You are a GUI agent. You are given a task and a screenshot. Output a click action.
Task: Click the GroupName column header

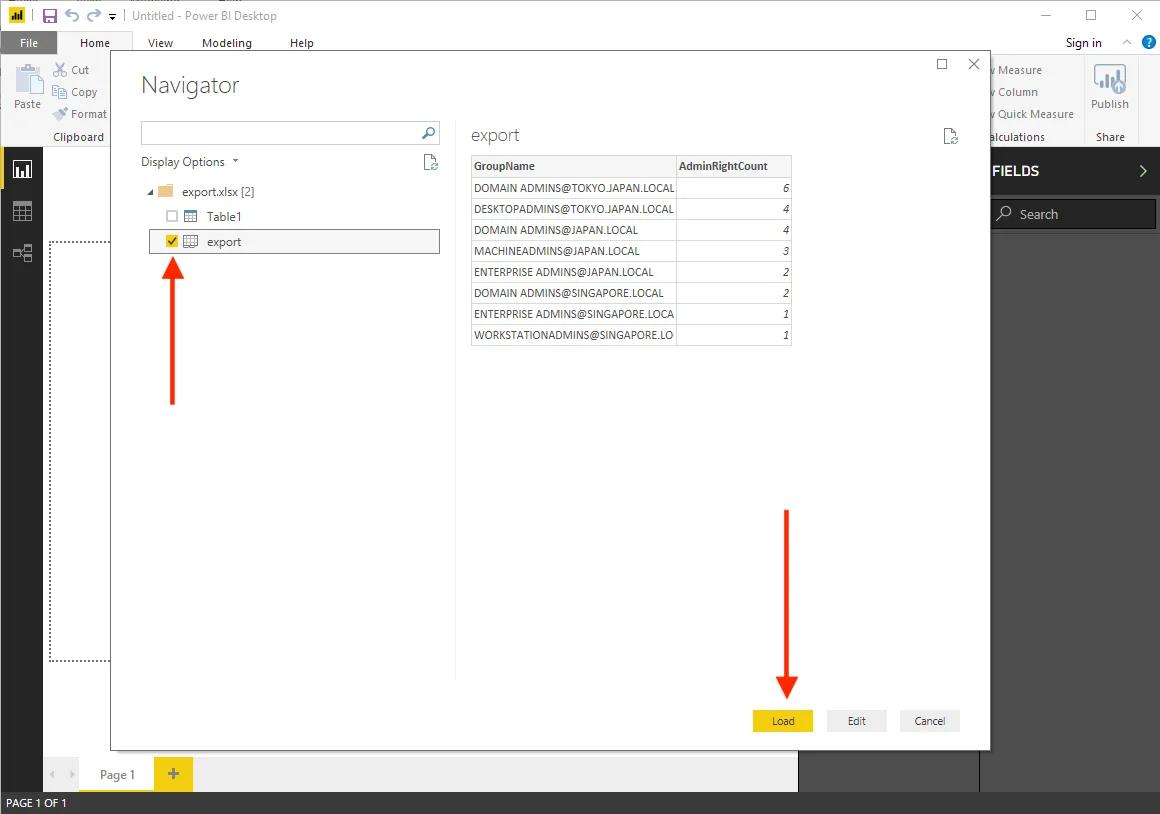(x=573, y=166)
